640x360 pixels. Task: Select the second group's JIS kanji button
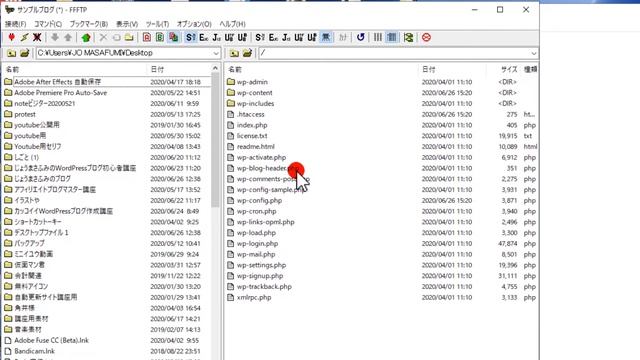click(x=286, y=38)
